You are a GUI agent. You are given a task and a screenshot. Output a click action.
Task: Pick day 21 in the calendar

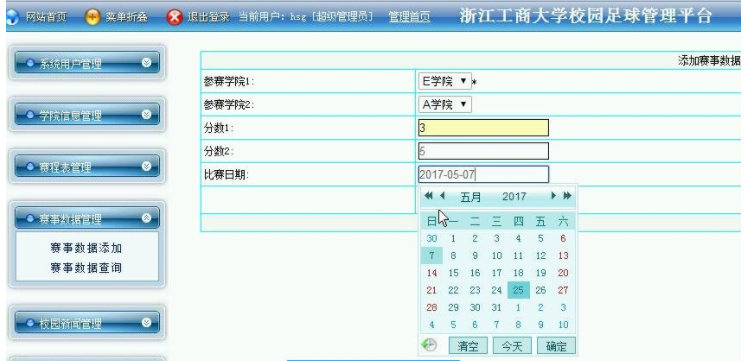coord(432,290)
